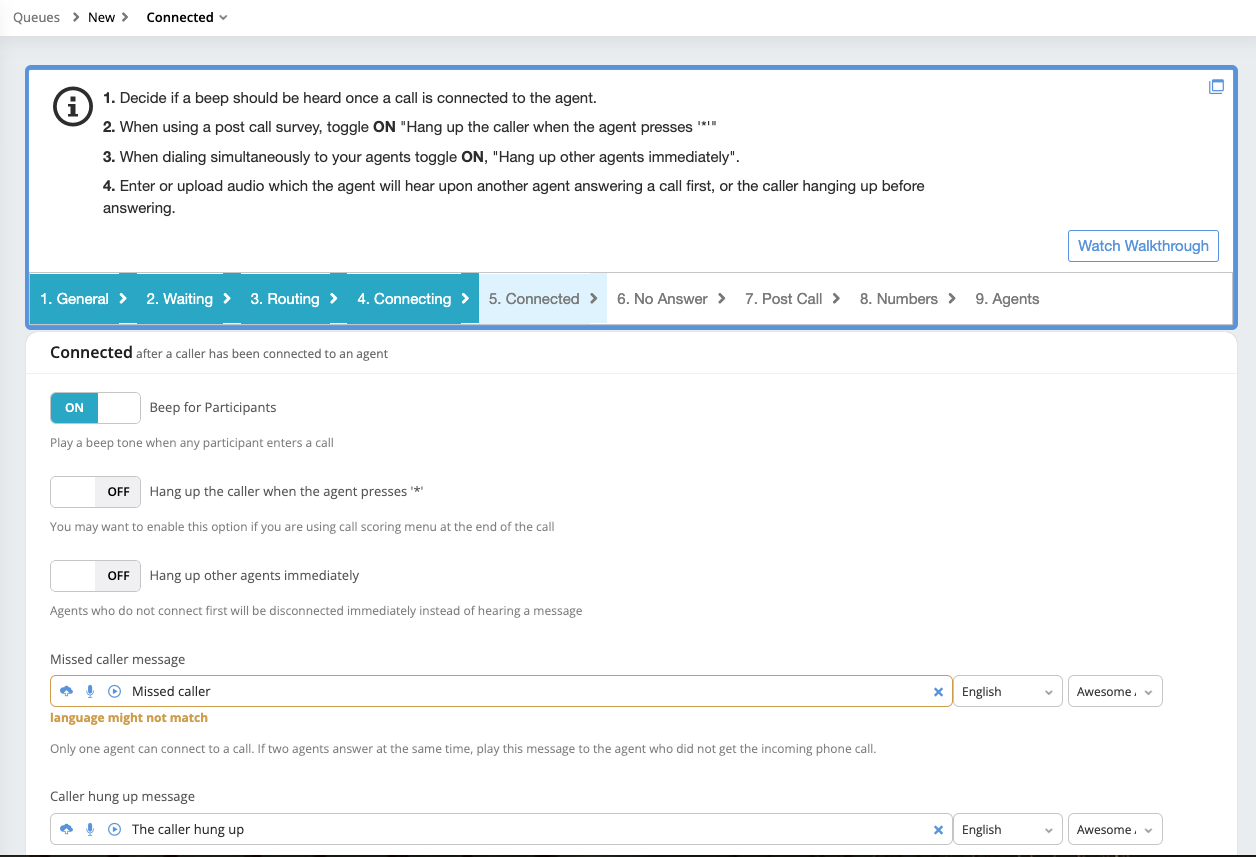The image size is (1256, 857).
Task: Click the info icon beside the instructions
Action: pos(72,107)
